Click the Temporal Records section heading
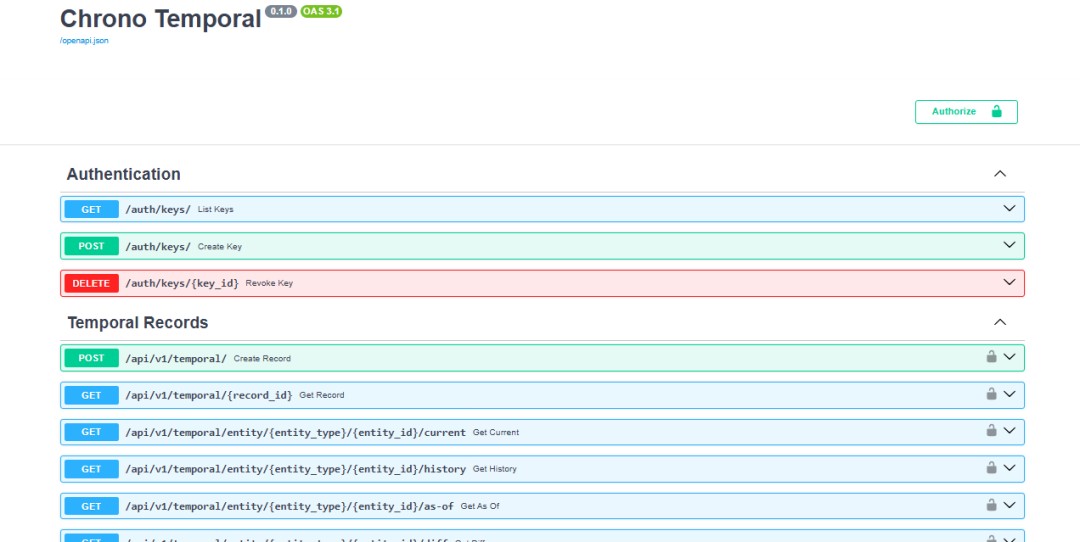 138,322
